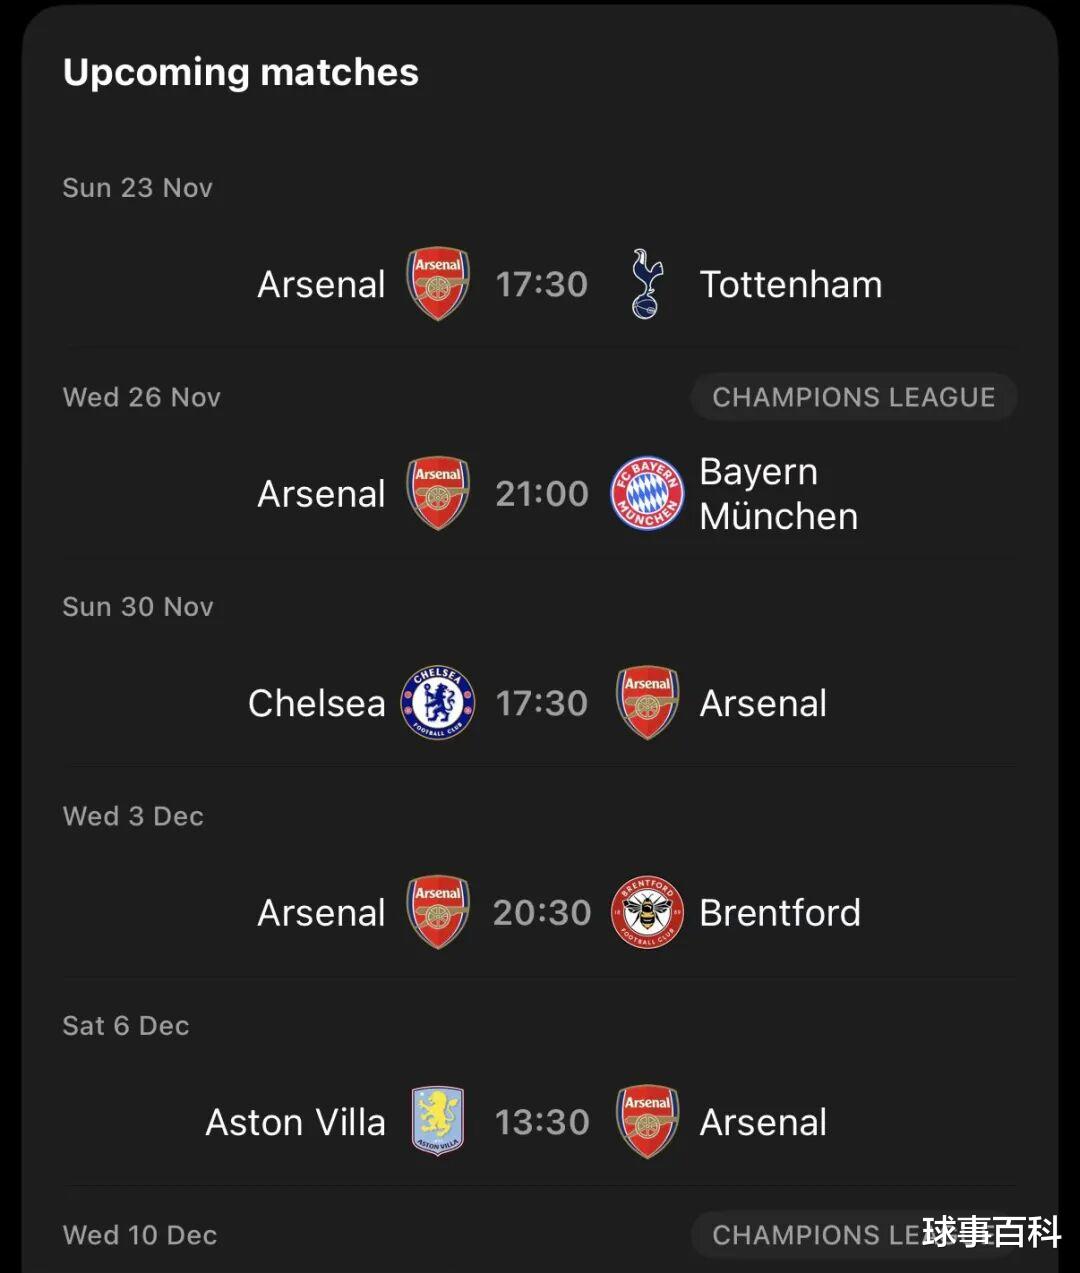Open Champions League tag on Wed 26 Nov
Viewport: 1080px width, 1273px height.
click(x=853, y=397)
